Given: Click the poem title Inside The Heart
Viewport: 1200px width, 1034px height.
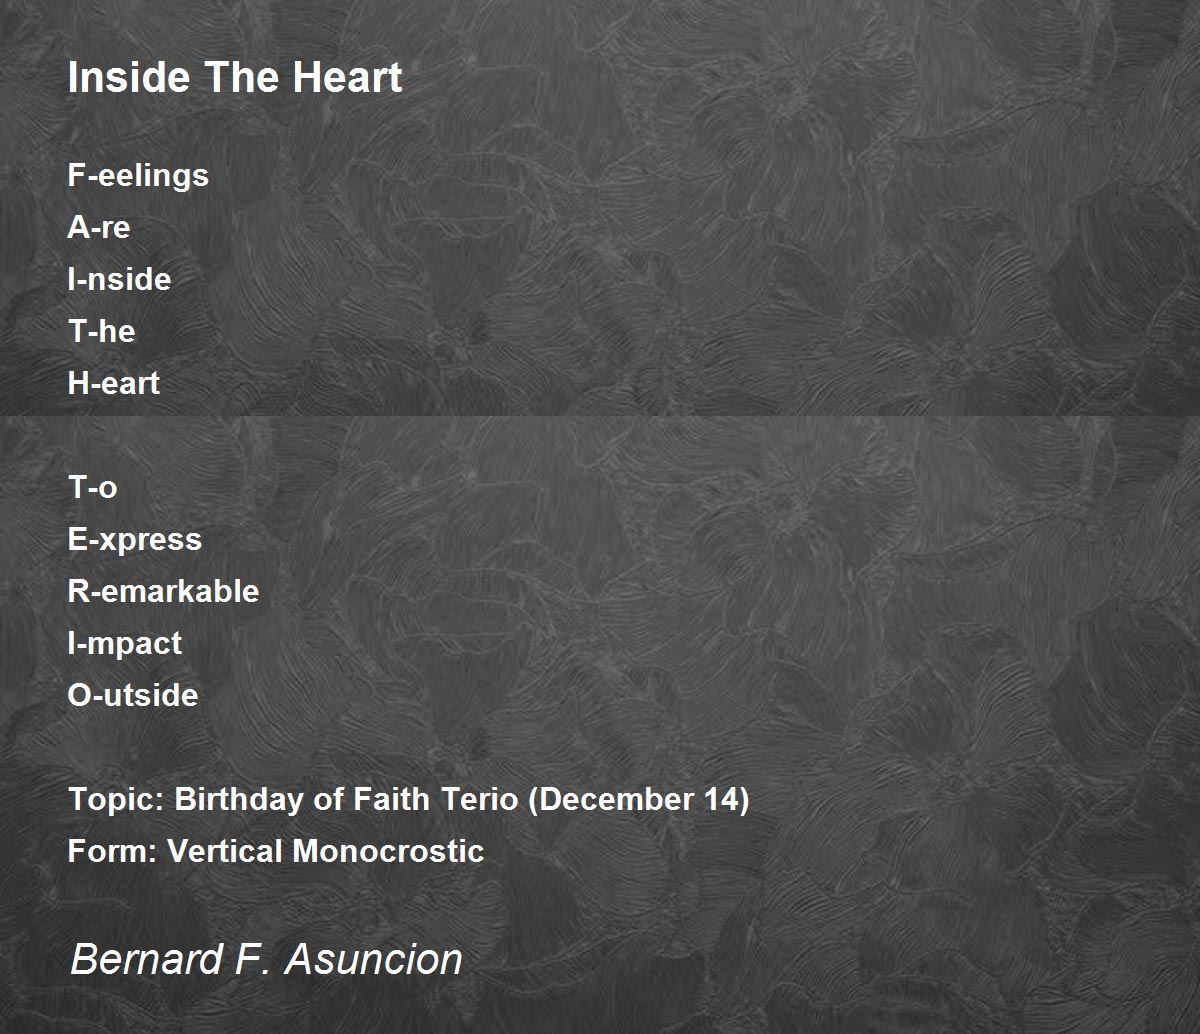Looking at the screenshot, I should [235, 78].
